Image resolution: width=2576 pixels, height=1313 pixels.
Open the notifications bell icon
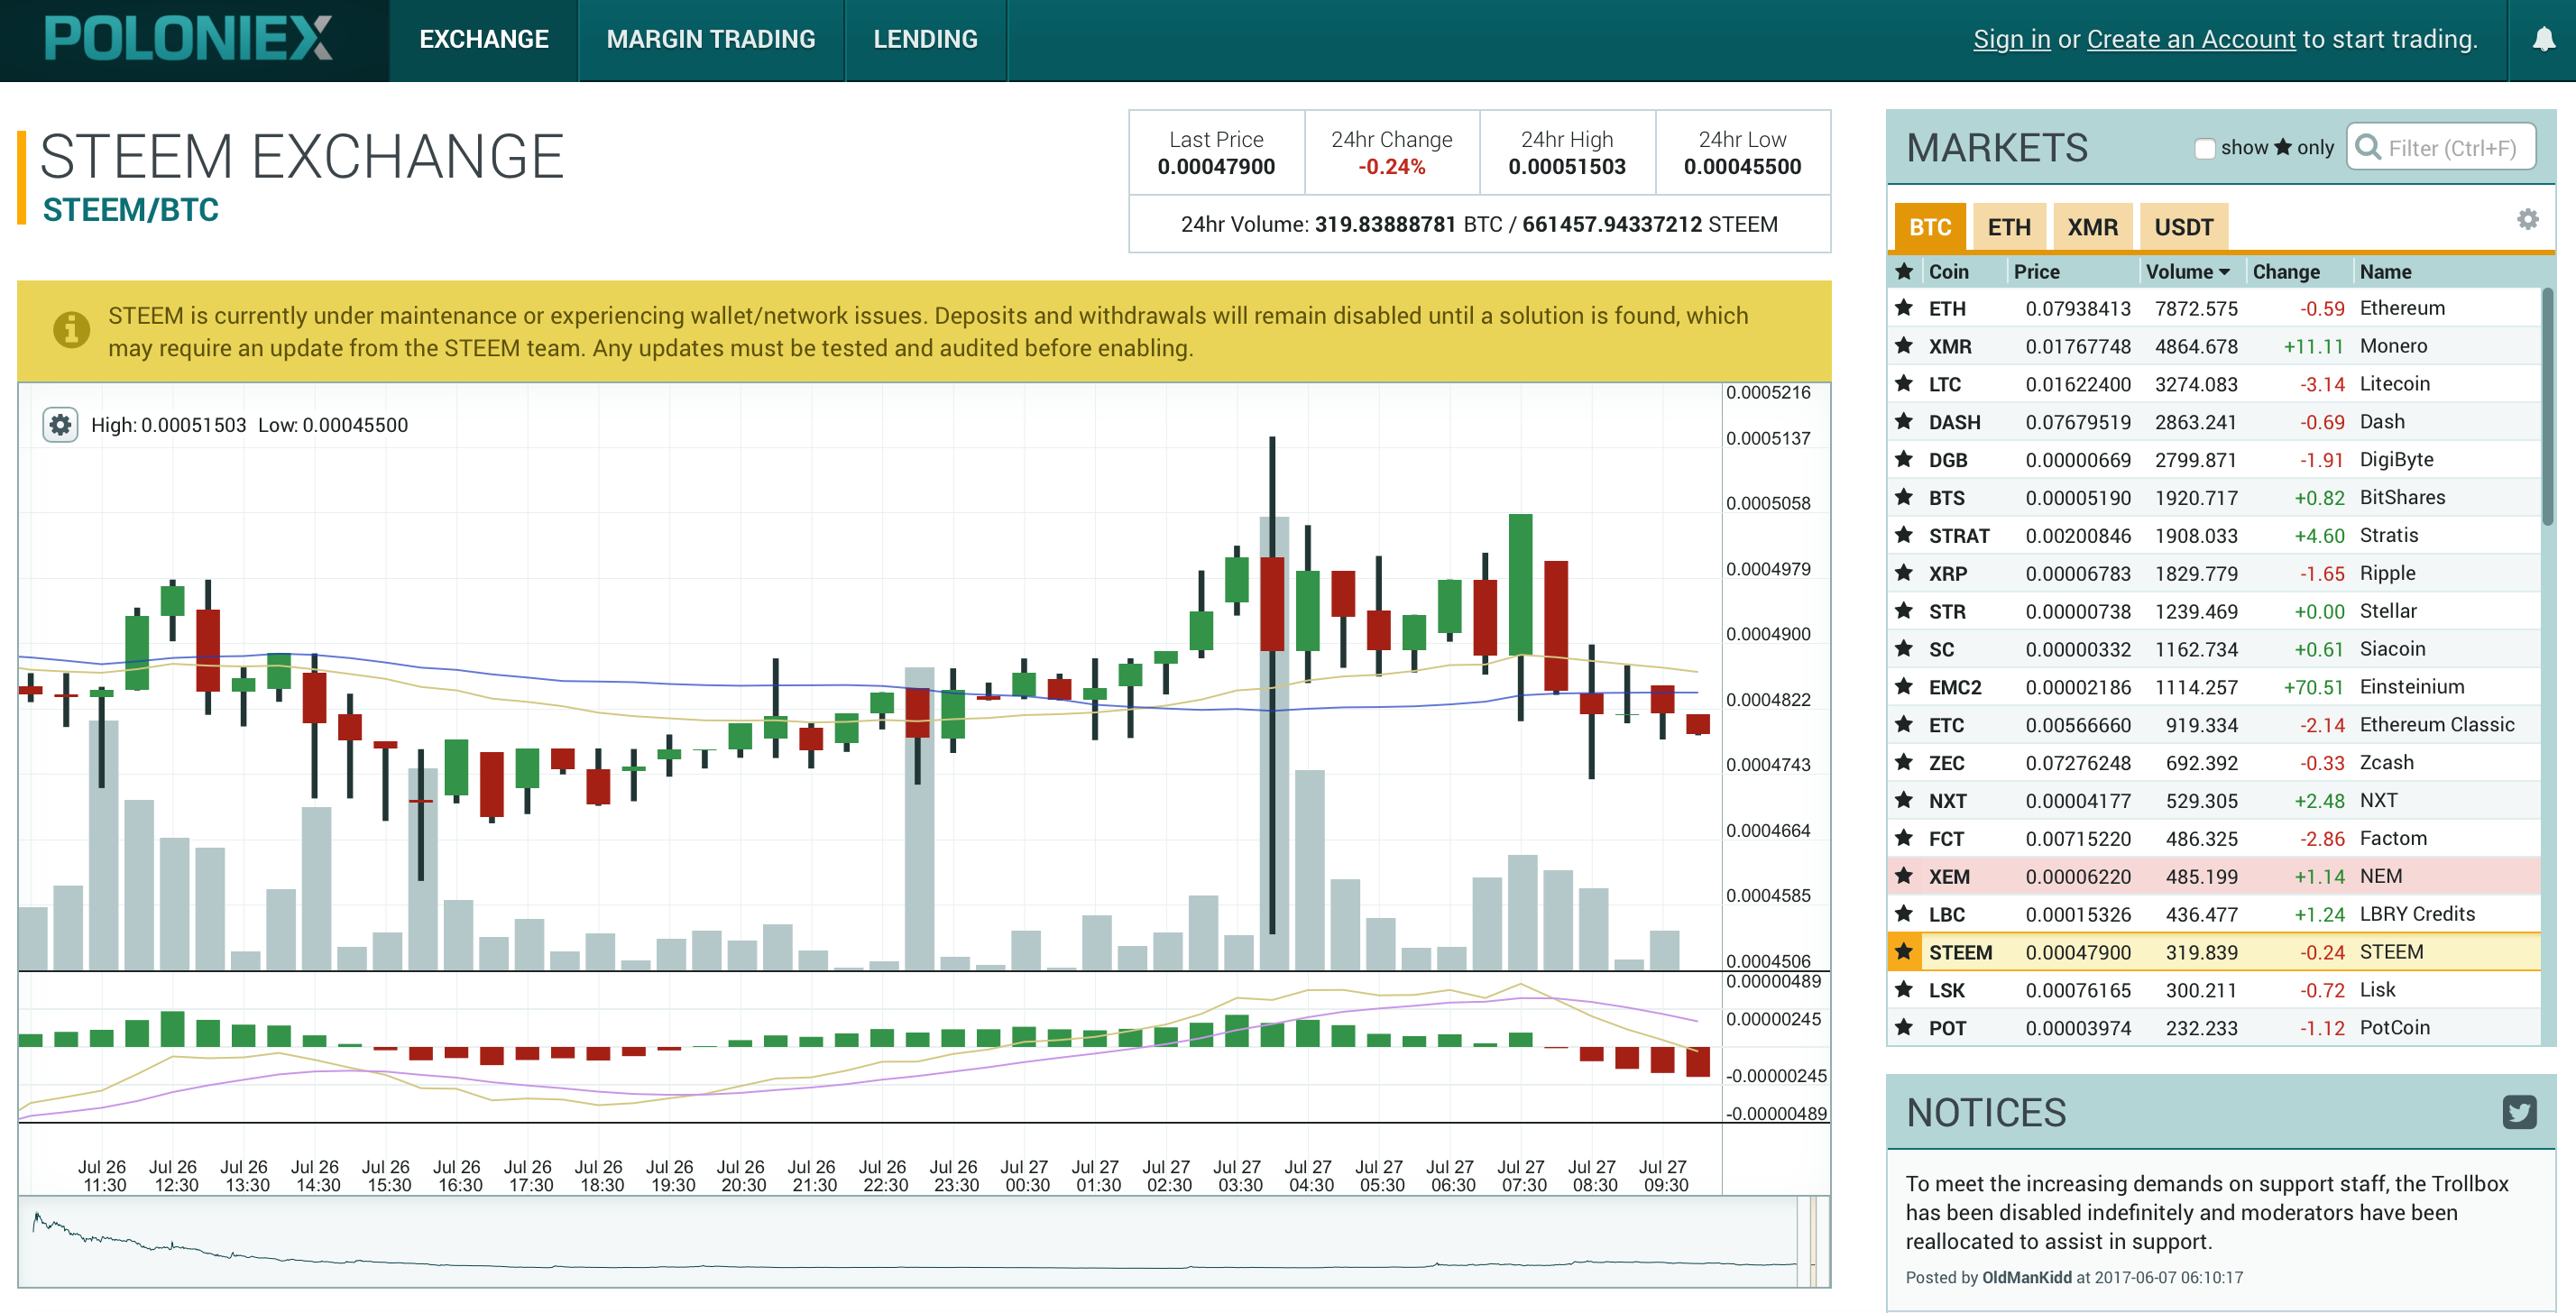click(2543, 40)
